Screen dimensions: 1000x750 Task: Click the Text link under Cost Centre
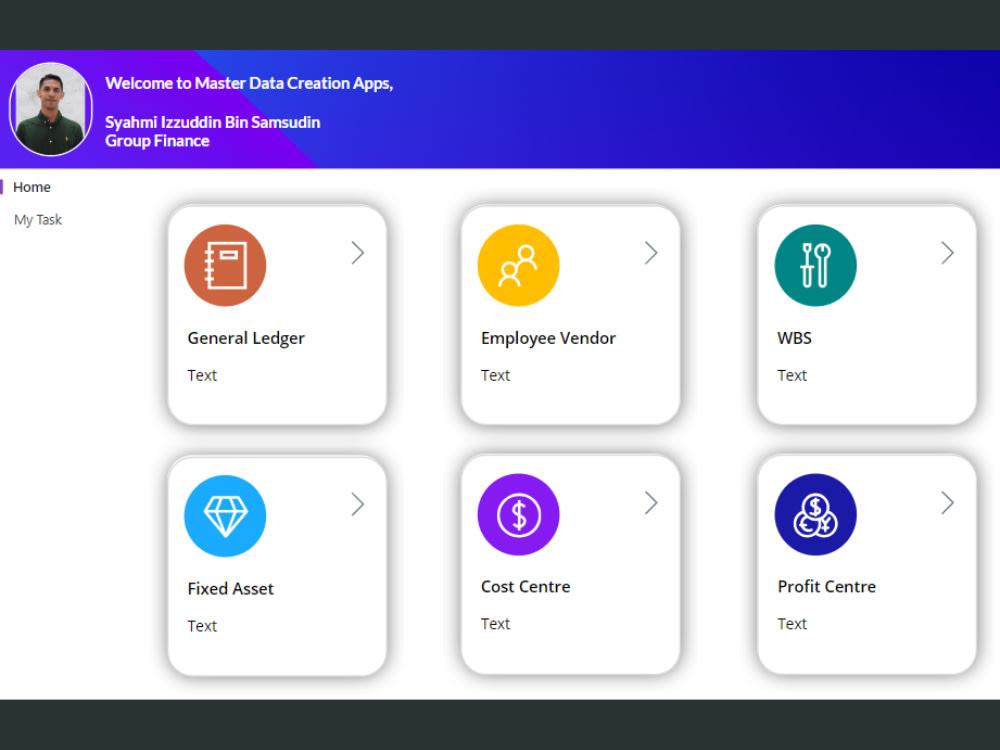coord(495,623)
